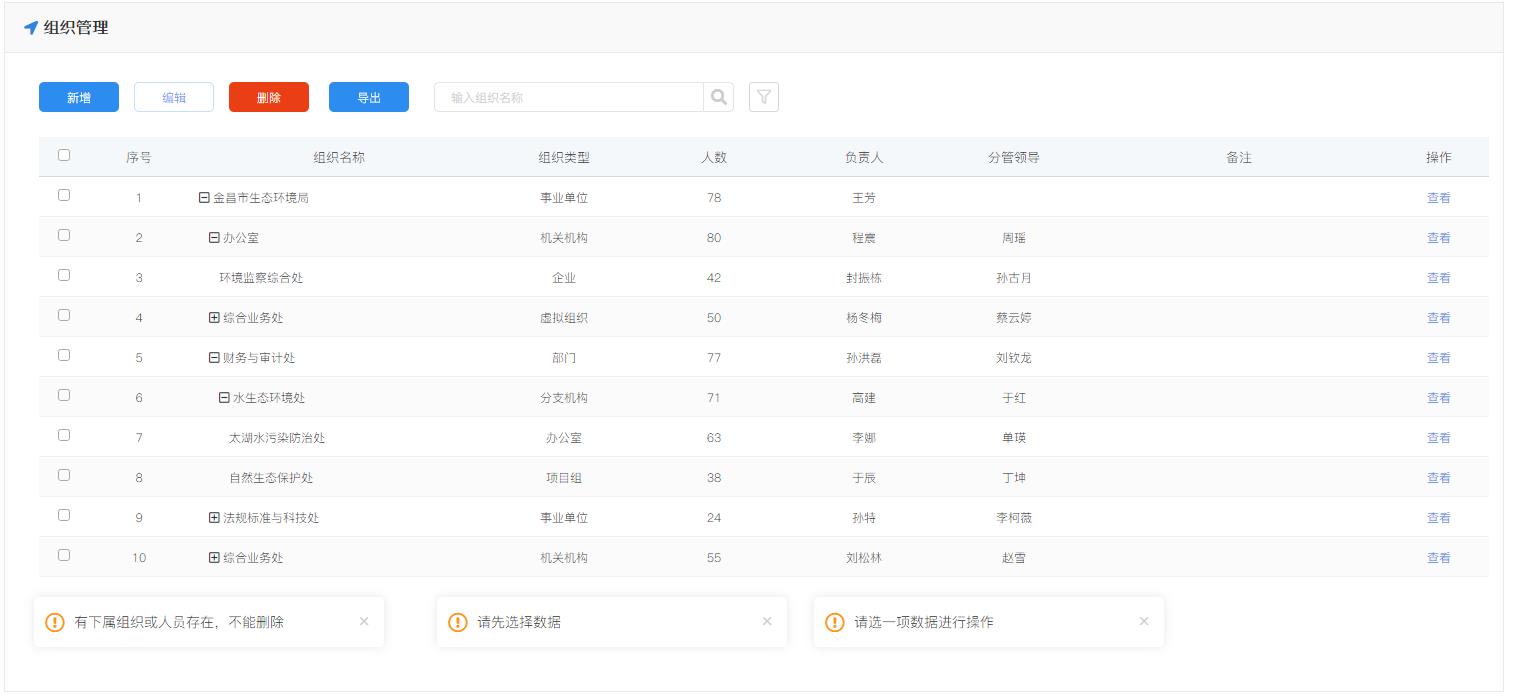Check 法规标准与科技处 row checkbox
This screenshot has height=700, width=1515.
tap(64, 515)
